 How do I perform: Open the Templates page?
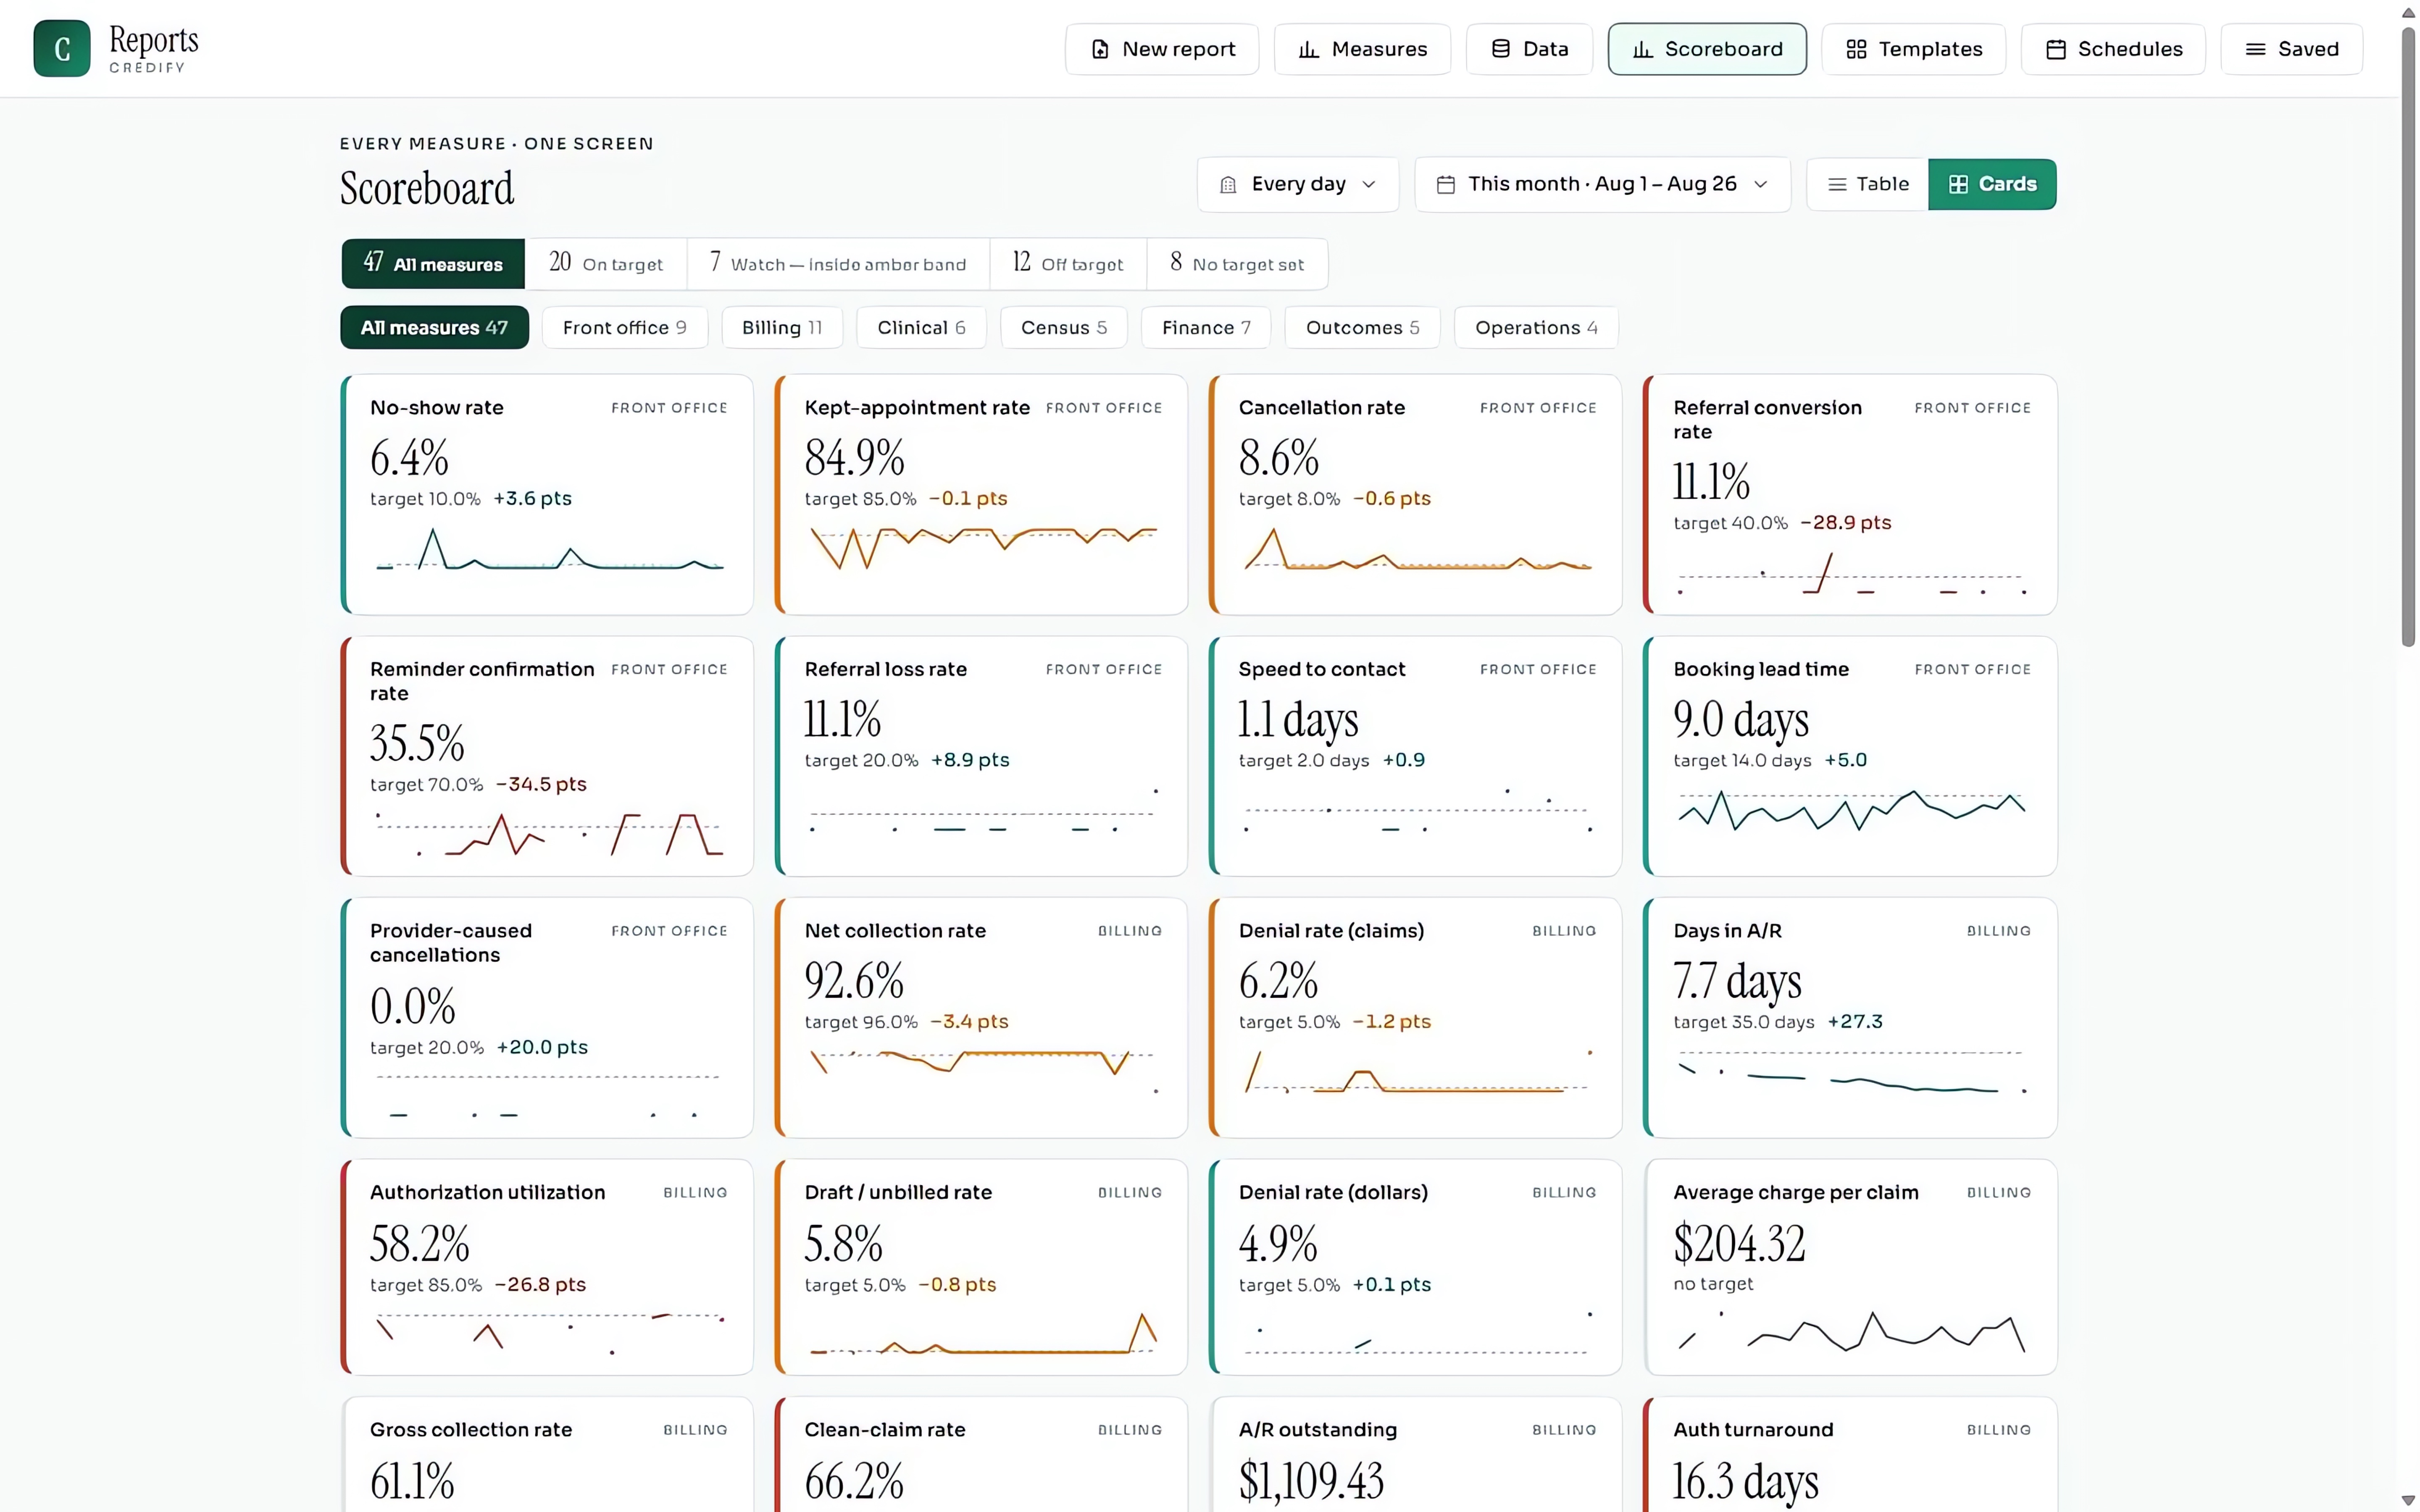[1913, 49]
